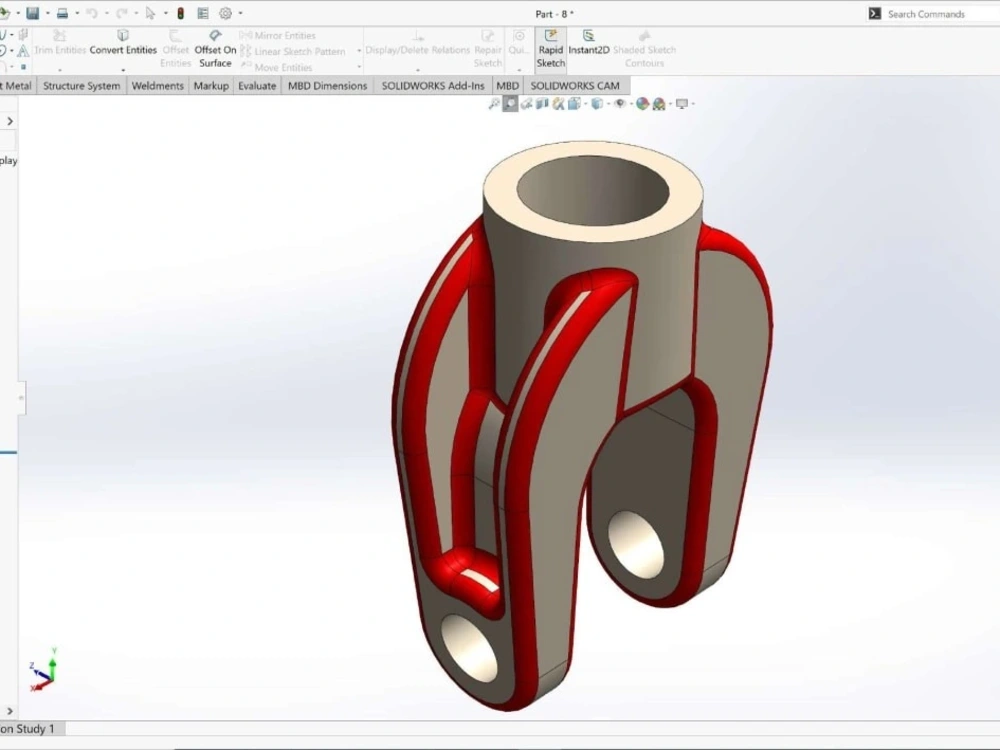
Task: Click Linear Sketch Pattern button
Action: click(293, 52)
